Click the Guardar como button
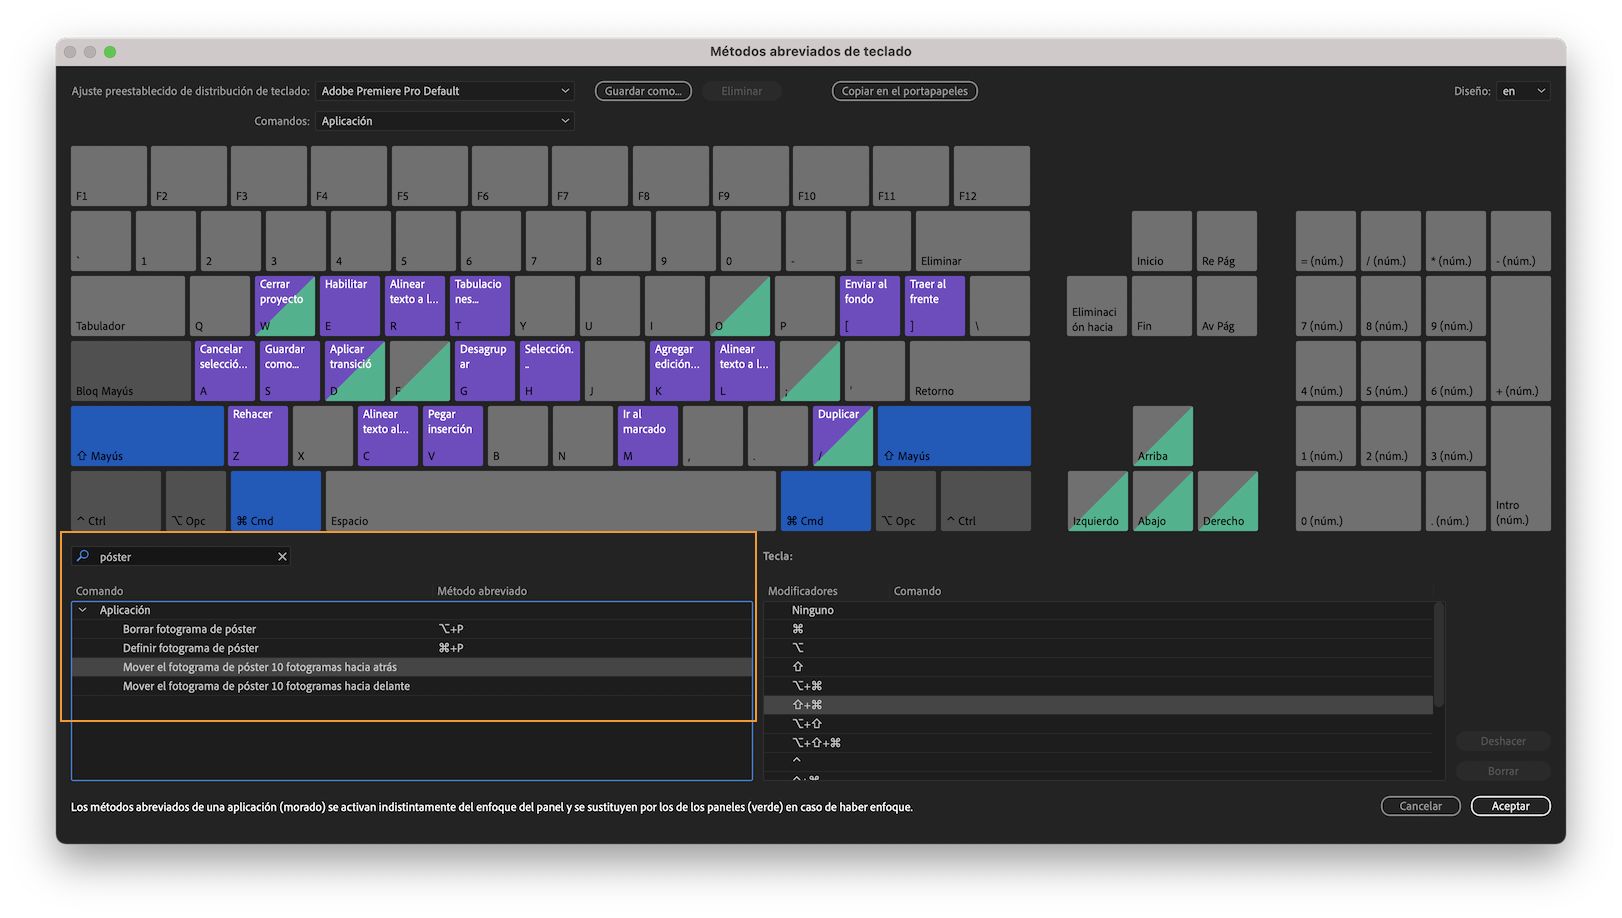The image size is (1622, 918). point(643,90)
